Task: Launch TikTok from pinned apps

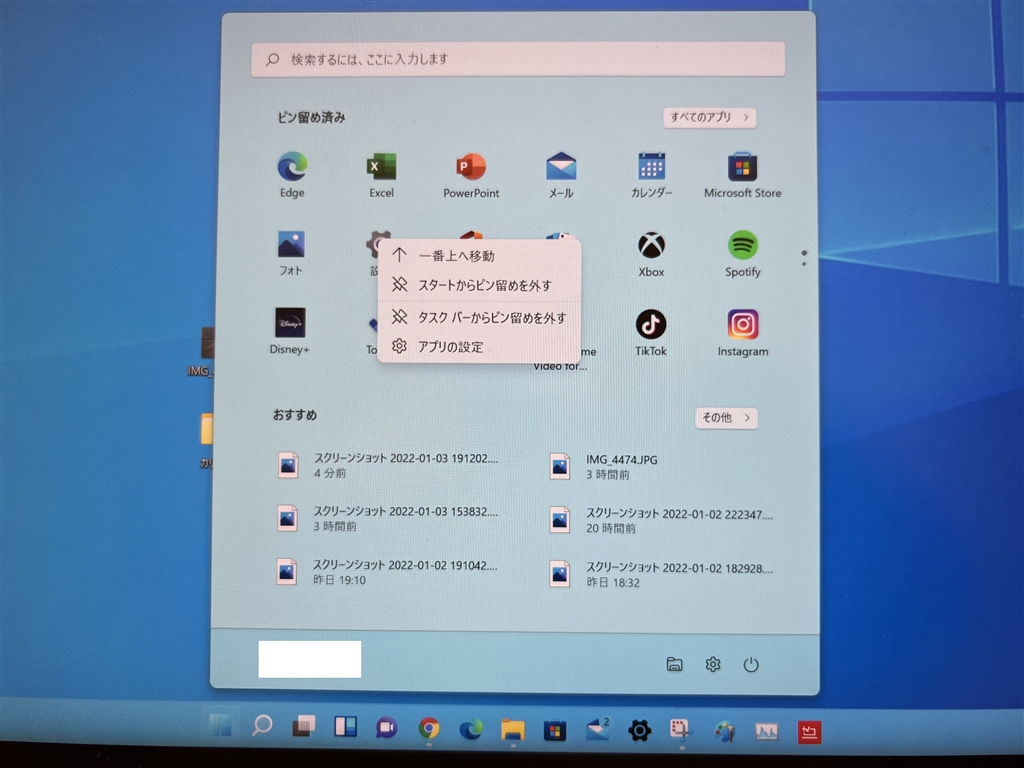Action: point(651,332)
